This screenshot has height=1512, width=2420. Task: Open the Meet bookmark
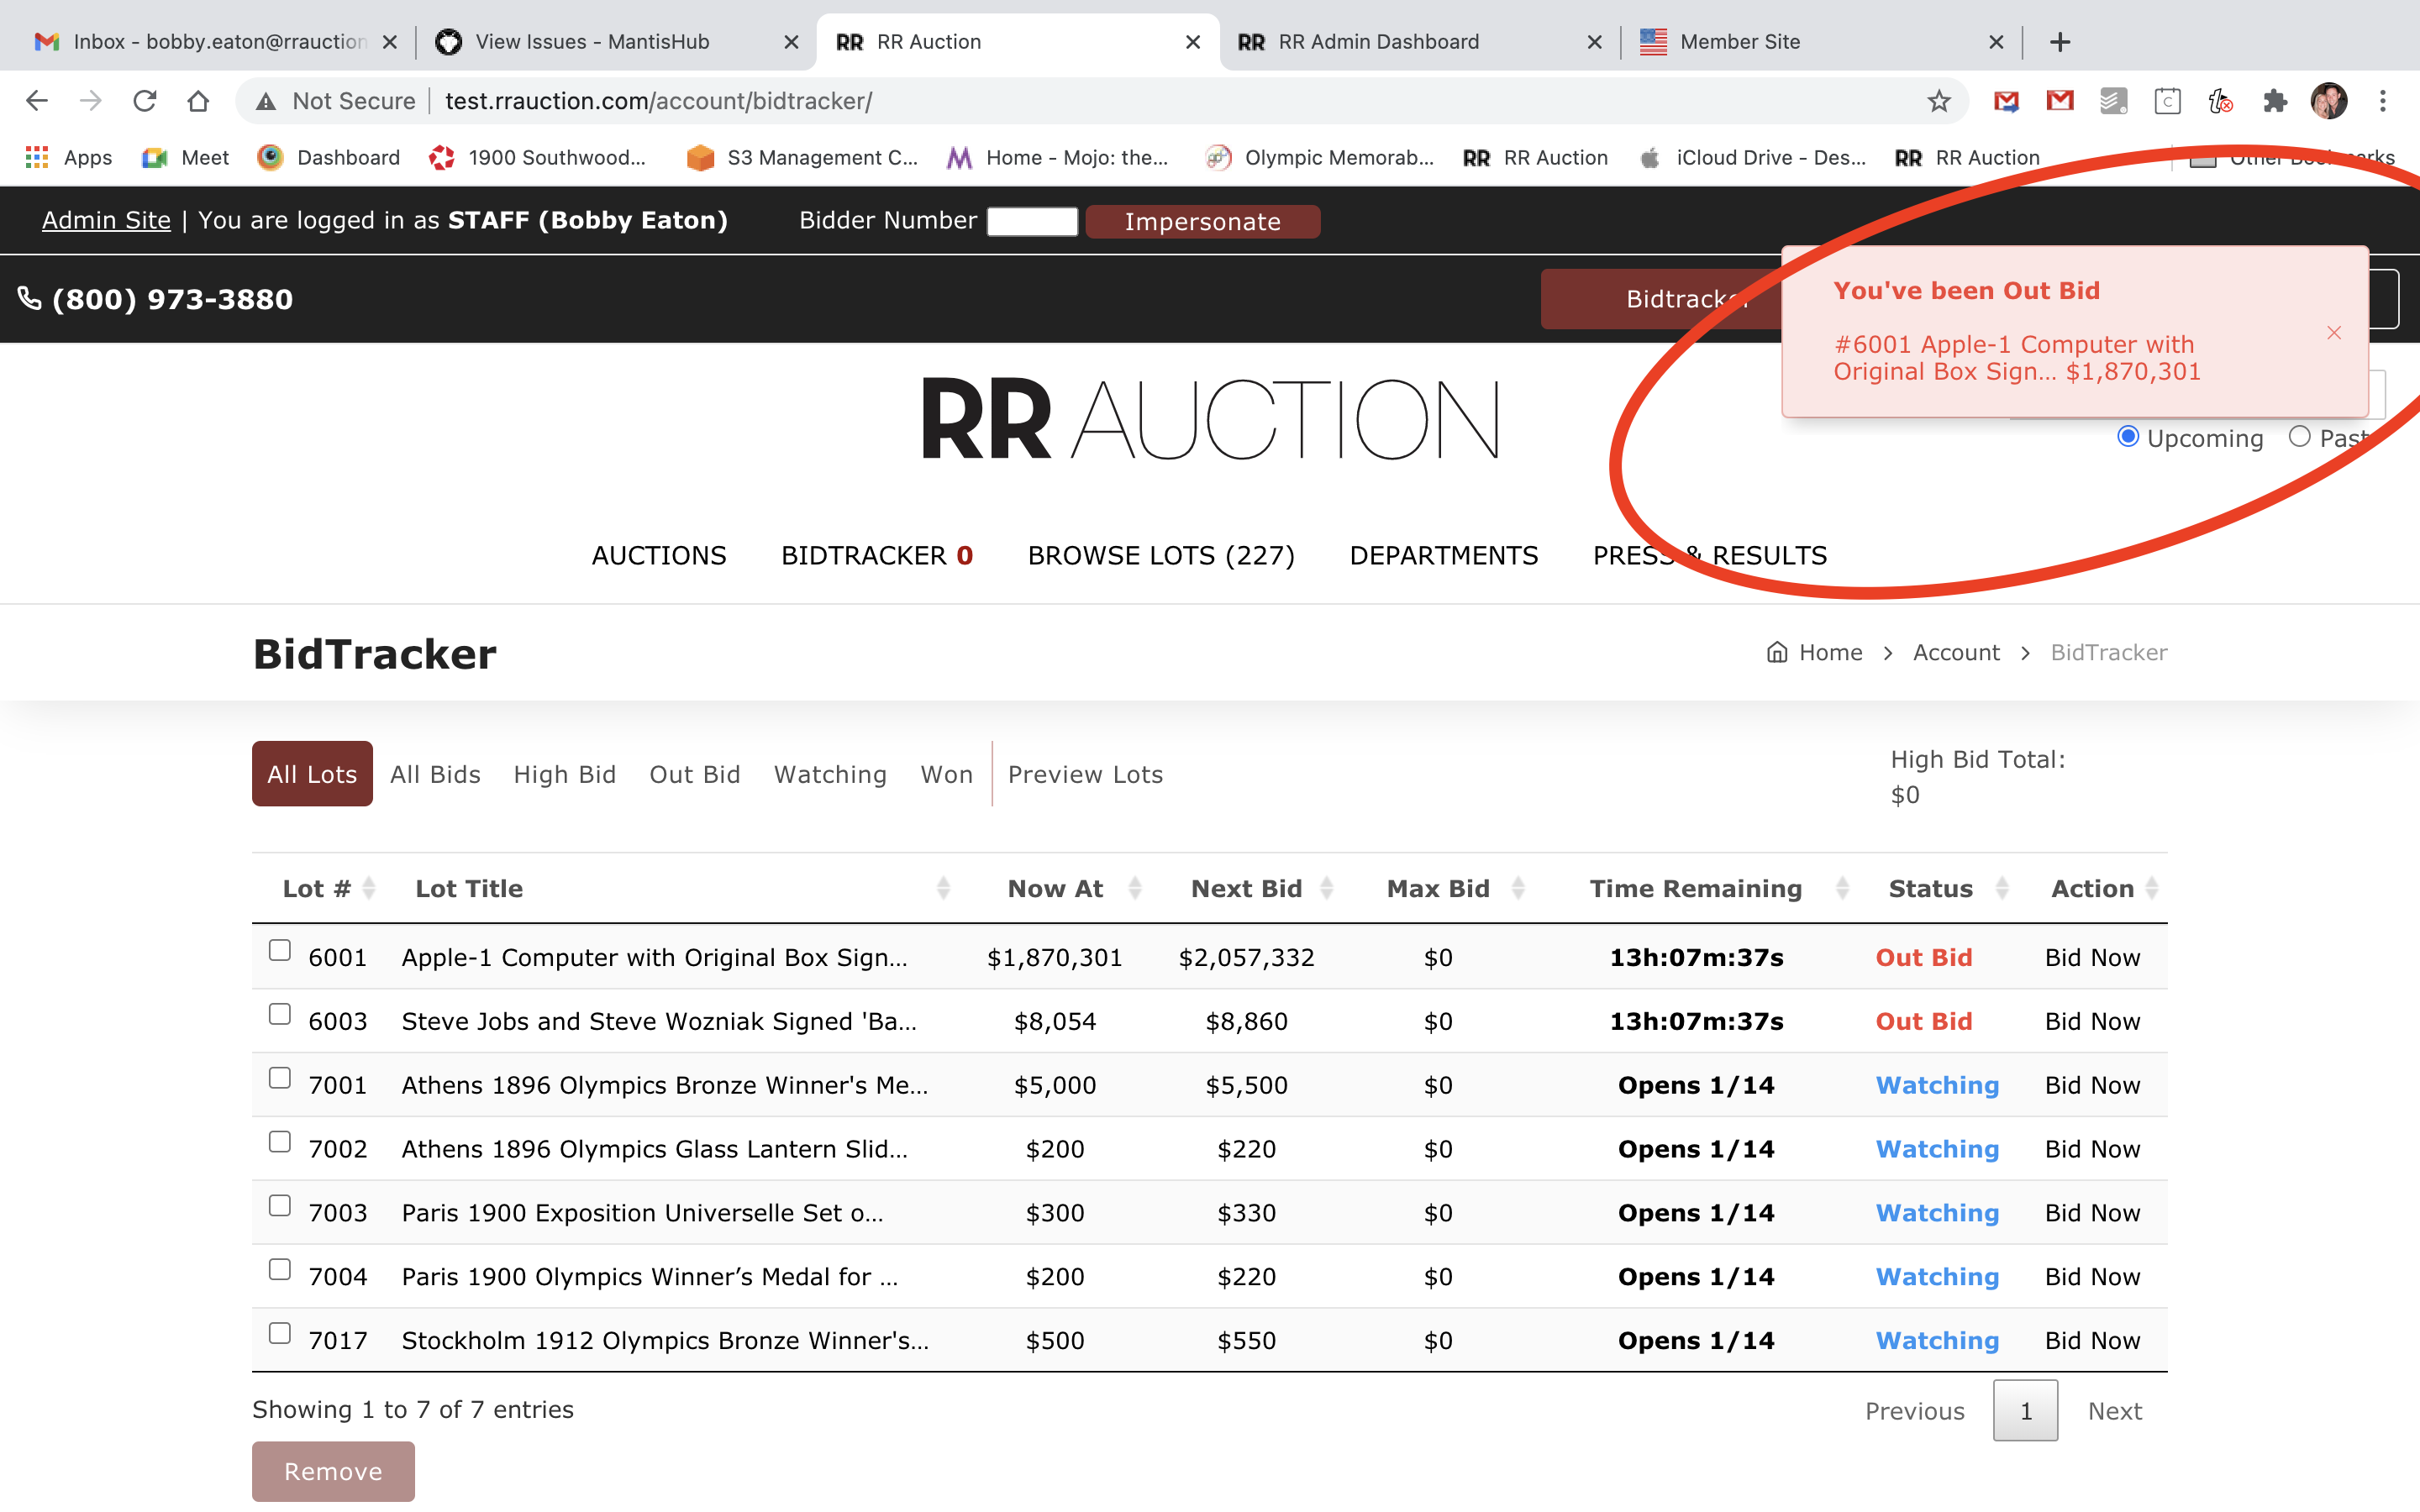pos(186,157)
